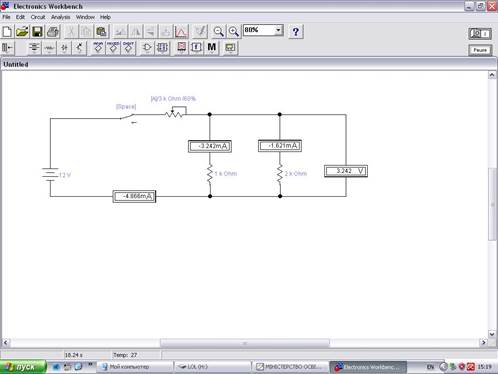Select the -3.242 mA ammeter
This screenshot has width=498, height=374.
(210, 146)
